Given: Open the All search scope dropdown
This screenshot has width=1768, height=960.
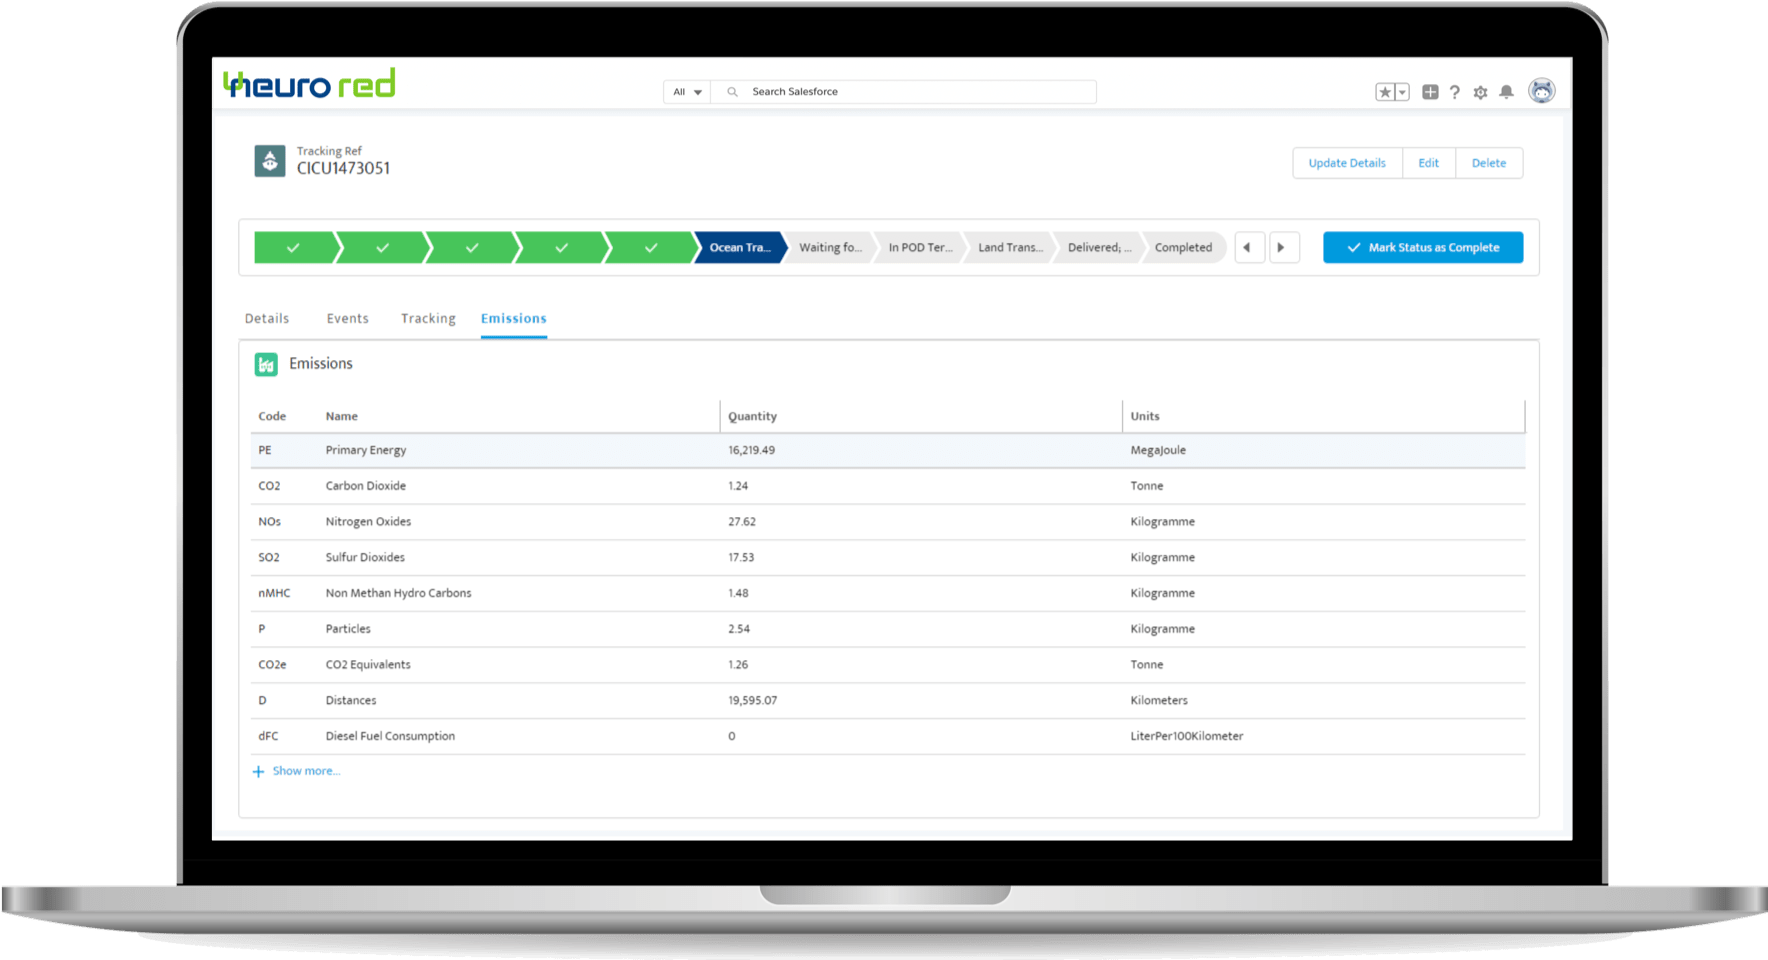Looking at the screenshot, I should point(686,91).
